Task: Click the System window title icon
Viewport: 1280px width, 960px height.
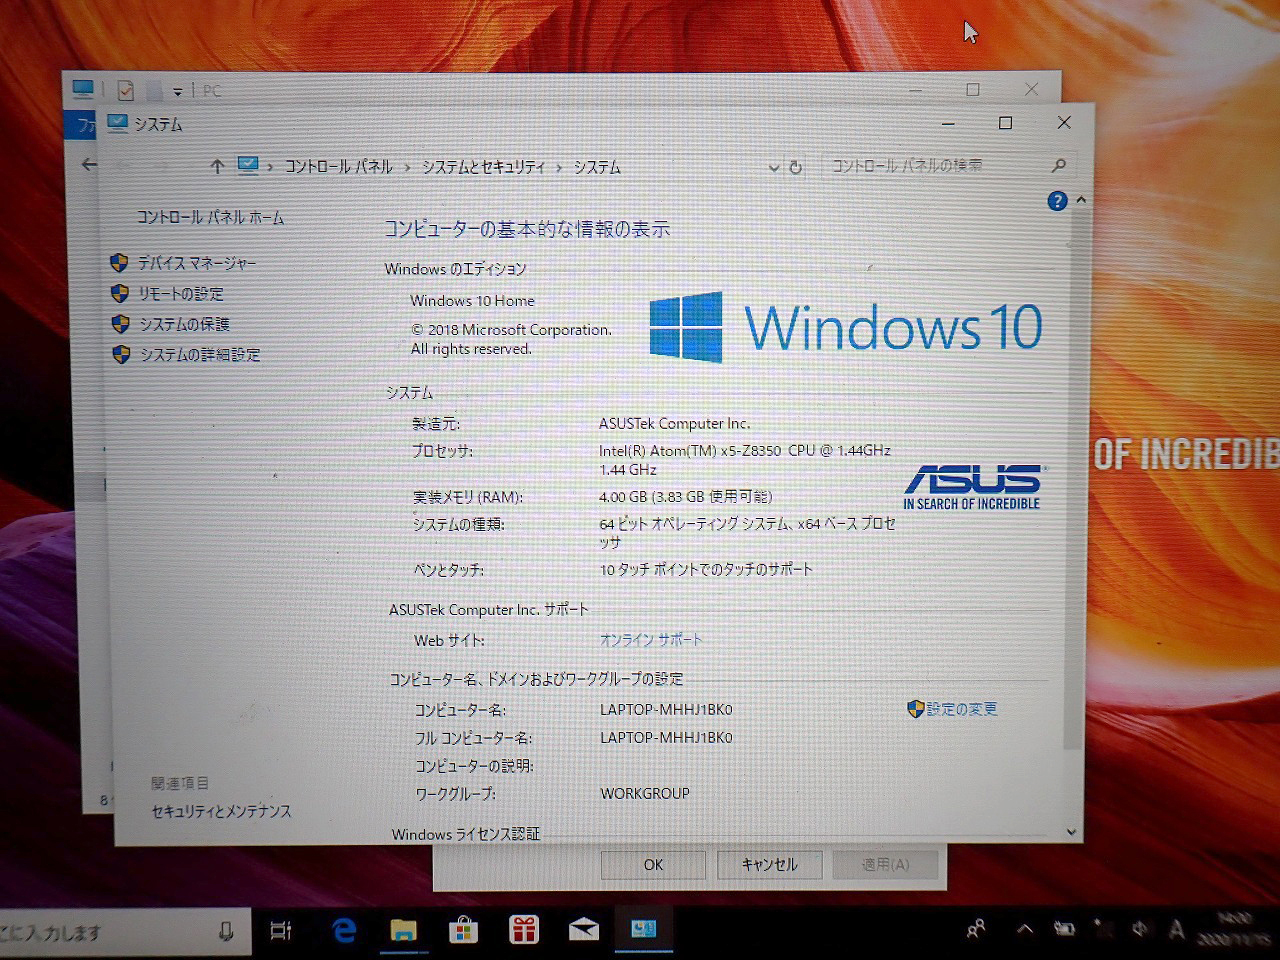Action: tap(118, 123)
